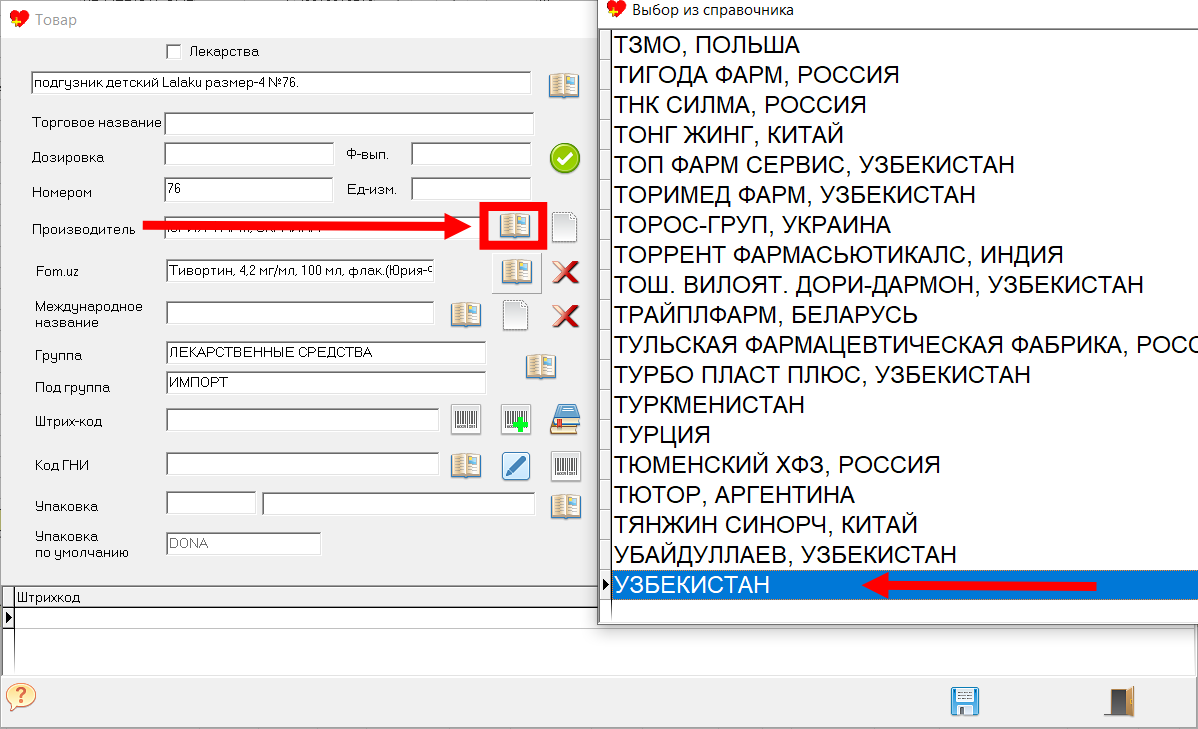Click the product name input field
1198x729 pixels.
[281, 83]
